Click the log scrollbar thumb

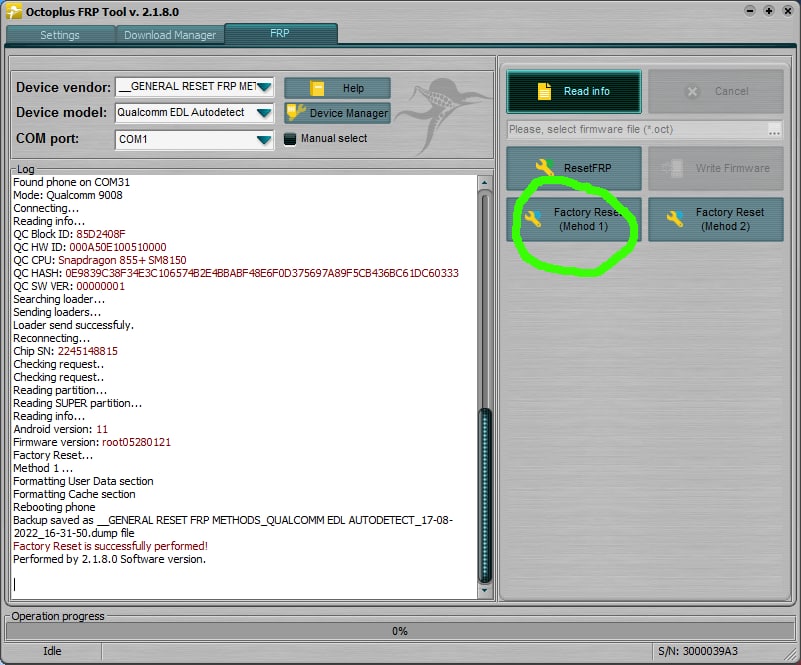tap(485, 495)
